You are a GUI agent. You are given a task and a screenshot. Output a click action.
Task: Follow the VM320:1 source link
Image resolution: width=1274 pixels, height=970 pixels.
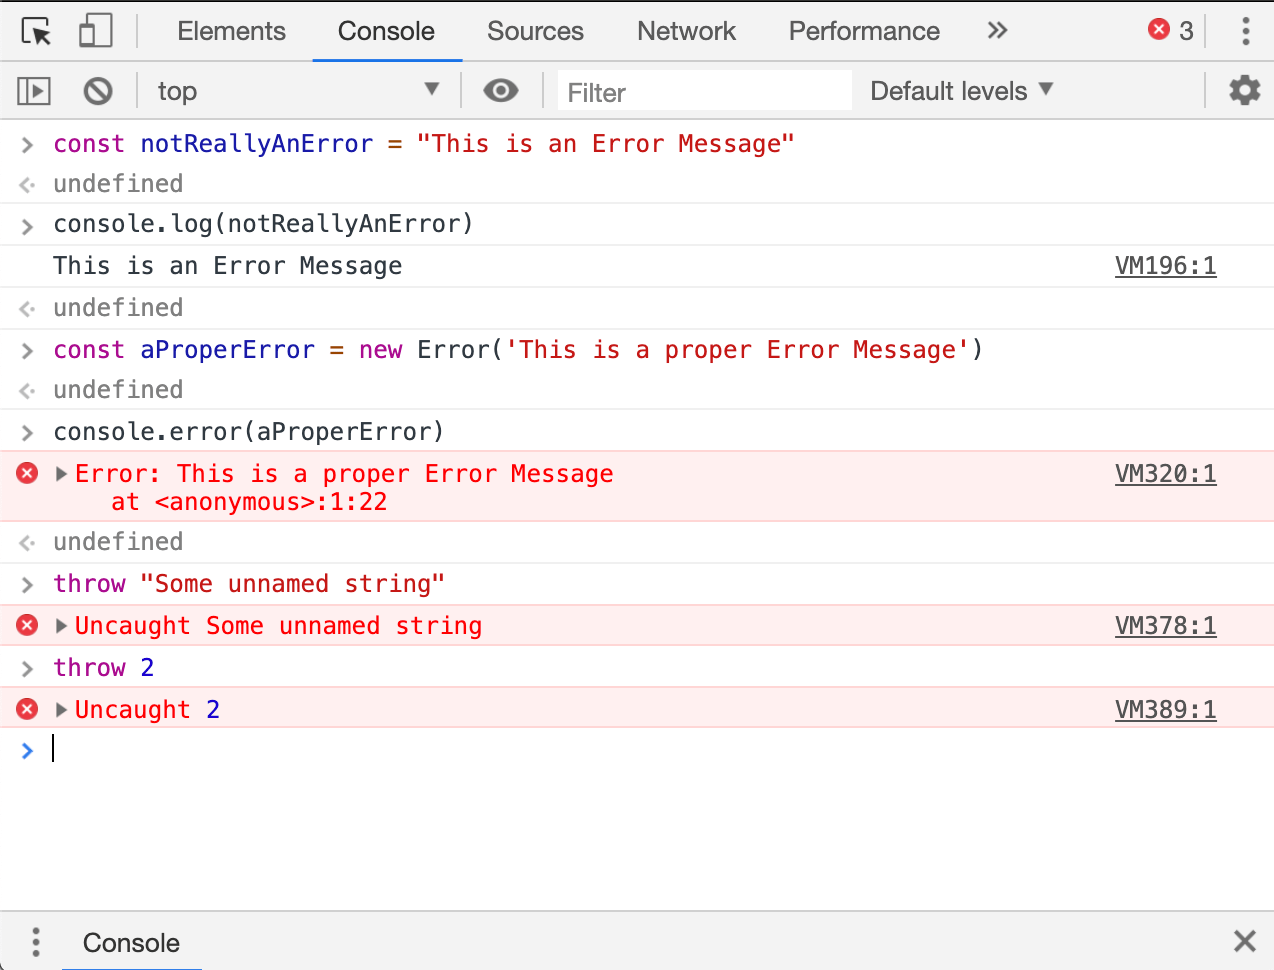click(1166, 473)
